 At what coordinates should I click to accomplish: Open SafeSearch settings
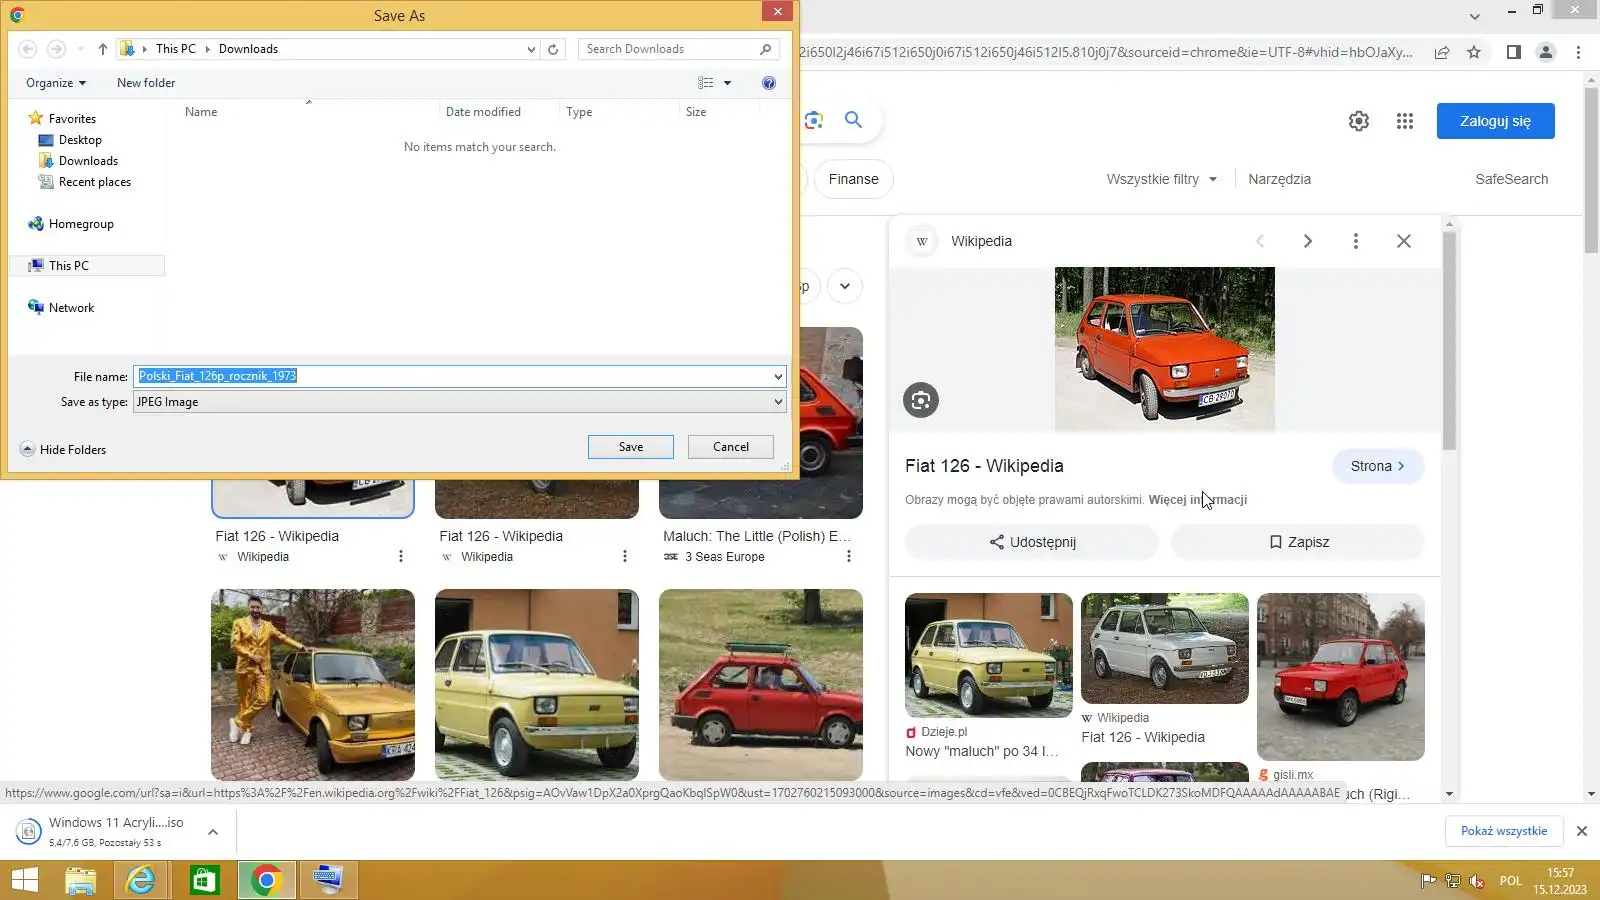click(x=1512, y=179)
